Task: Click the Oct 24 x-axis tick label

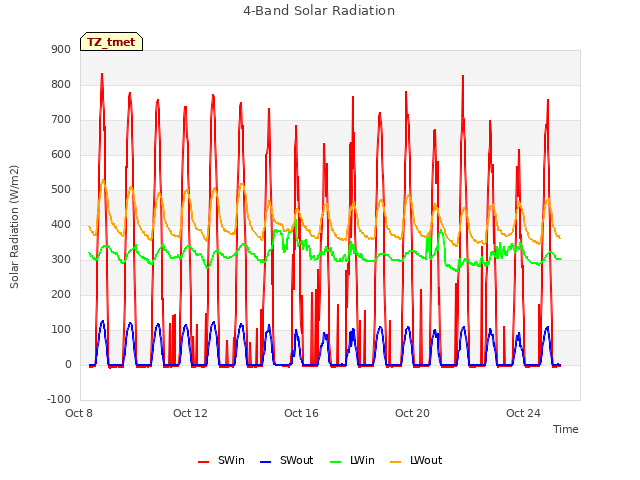Action: (x=523, y=413)
